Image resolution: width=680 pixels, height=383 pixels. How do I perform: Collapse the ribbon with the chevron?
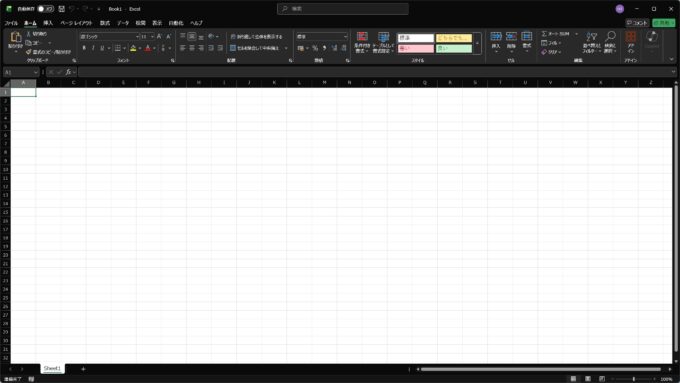click(x=671, y=59)
